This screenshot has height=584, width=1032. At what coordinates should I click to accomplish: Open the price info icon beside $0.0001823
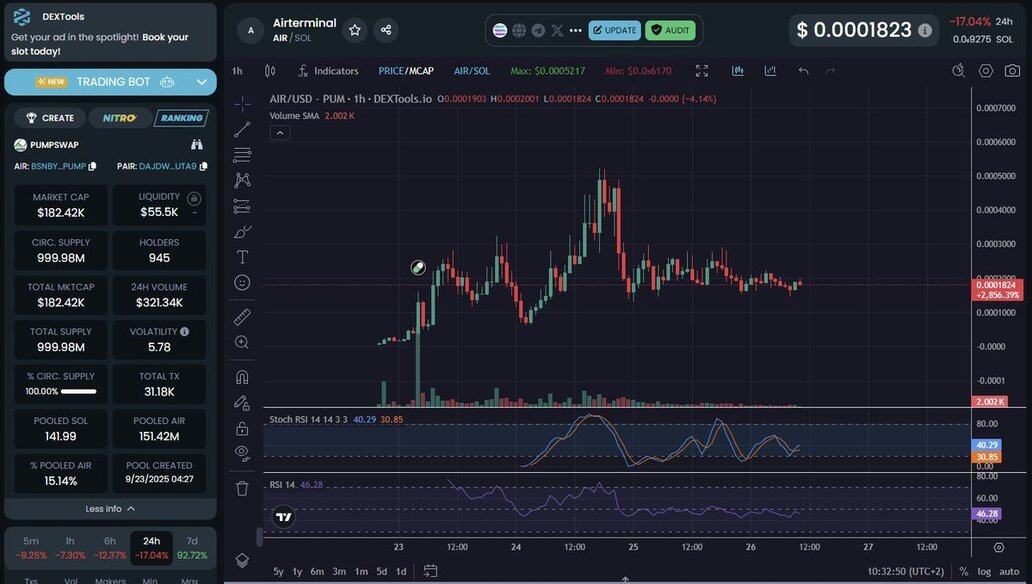(925, 30)
